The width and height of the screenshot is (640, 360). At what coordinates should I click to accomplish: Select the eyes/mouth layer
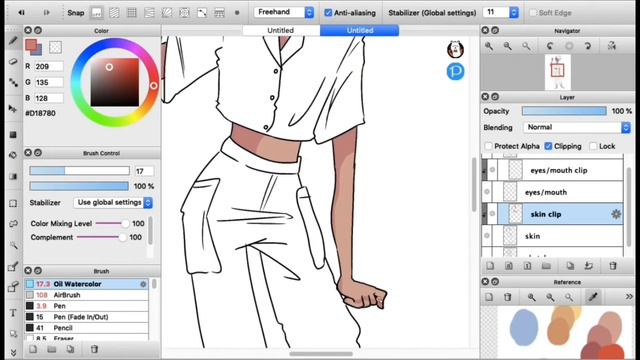[x=553, y=192]
